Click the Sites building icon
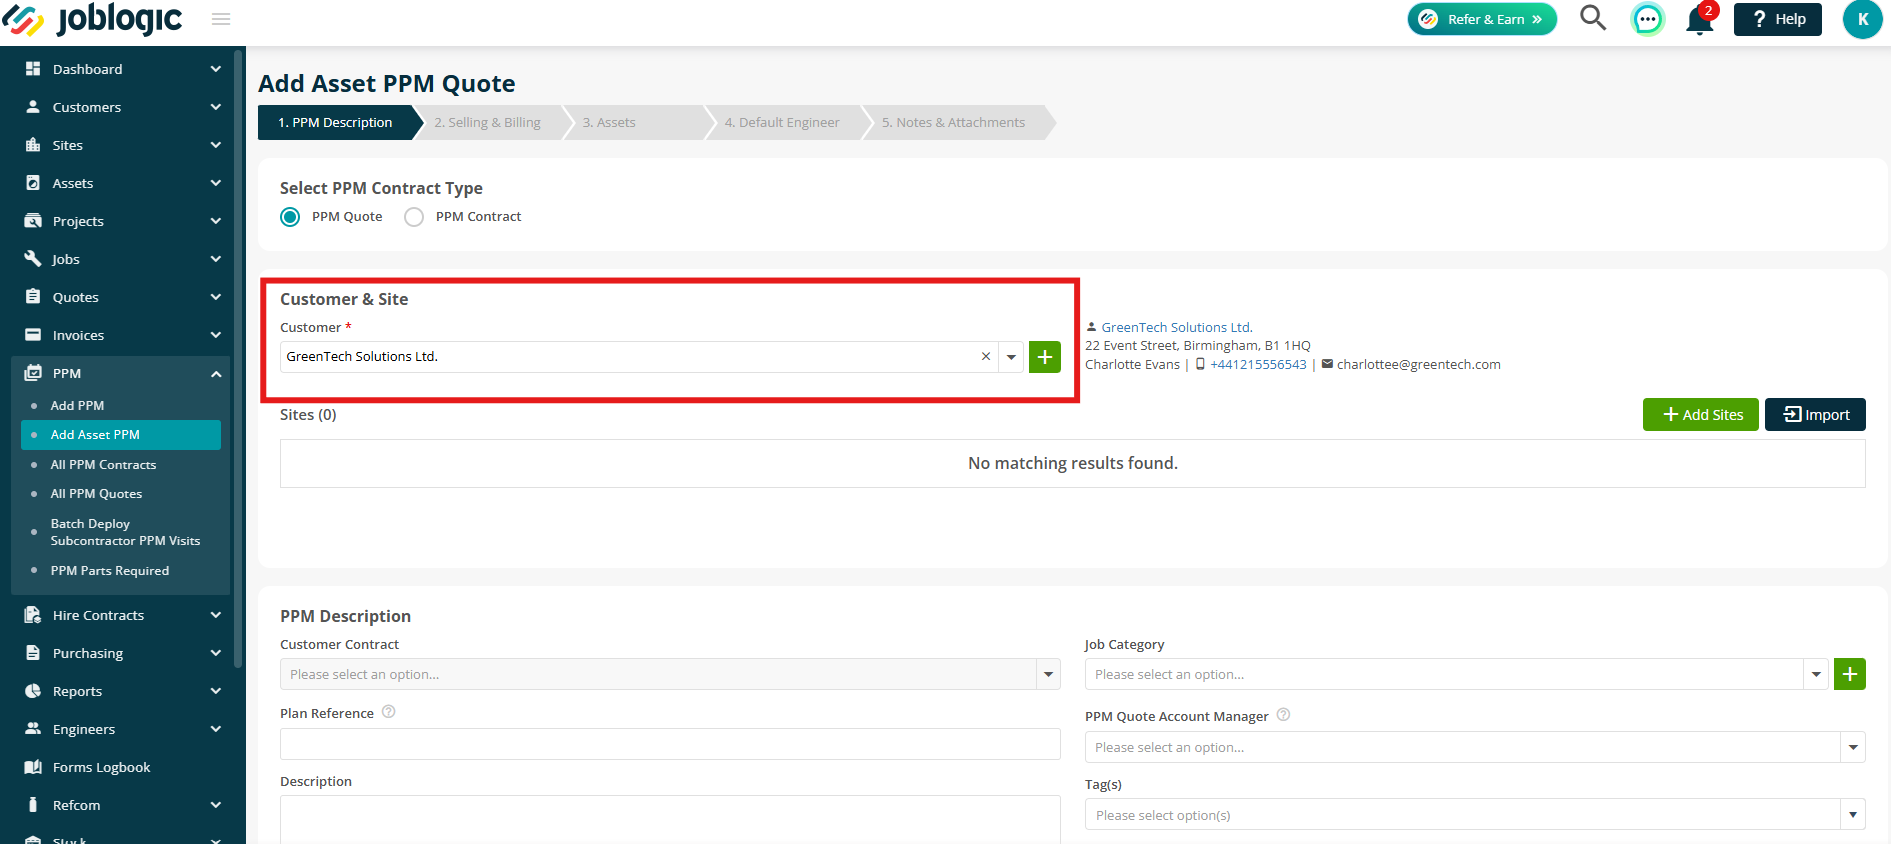1891x844 pixels. point(33,145)
